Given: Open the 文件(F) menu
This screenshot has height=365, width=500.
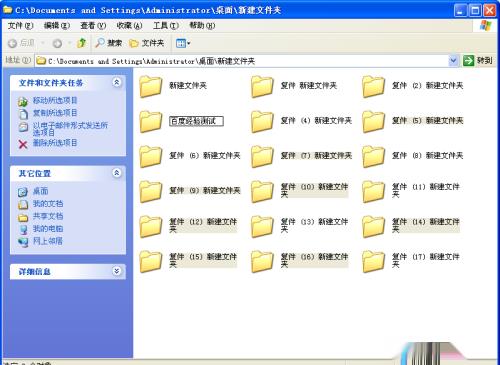Looking at the screenshot, I should click(21, 25).
